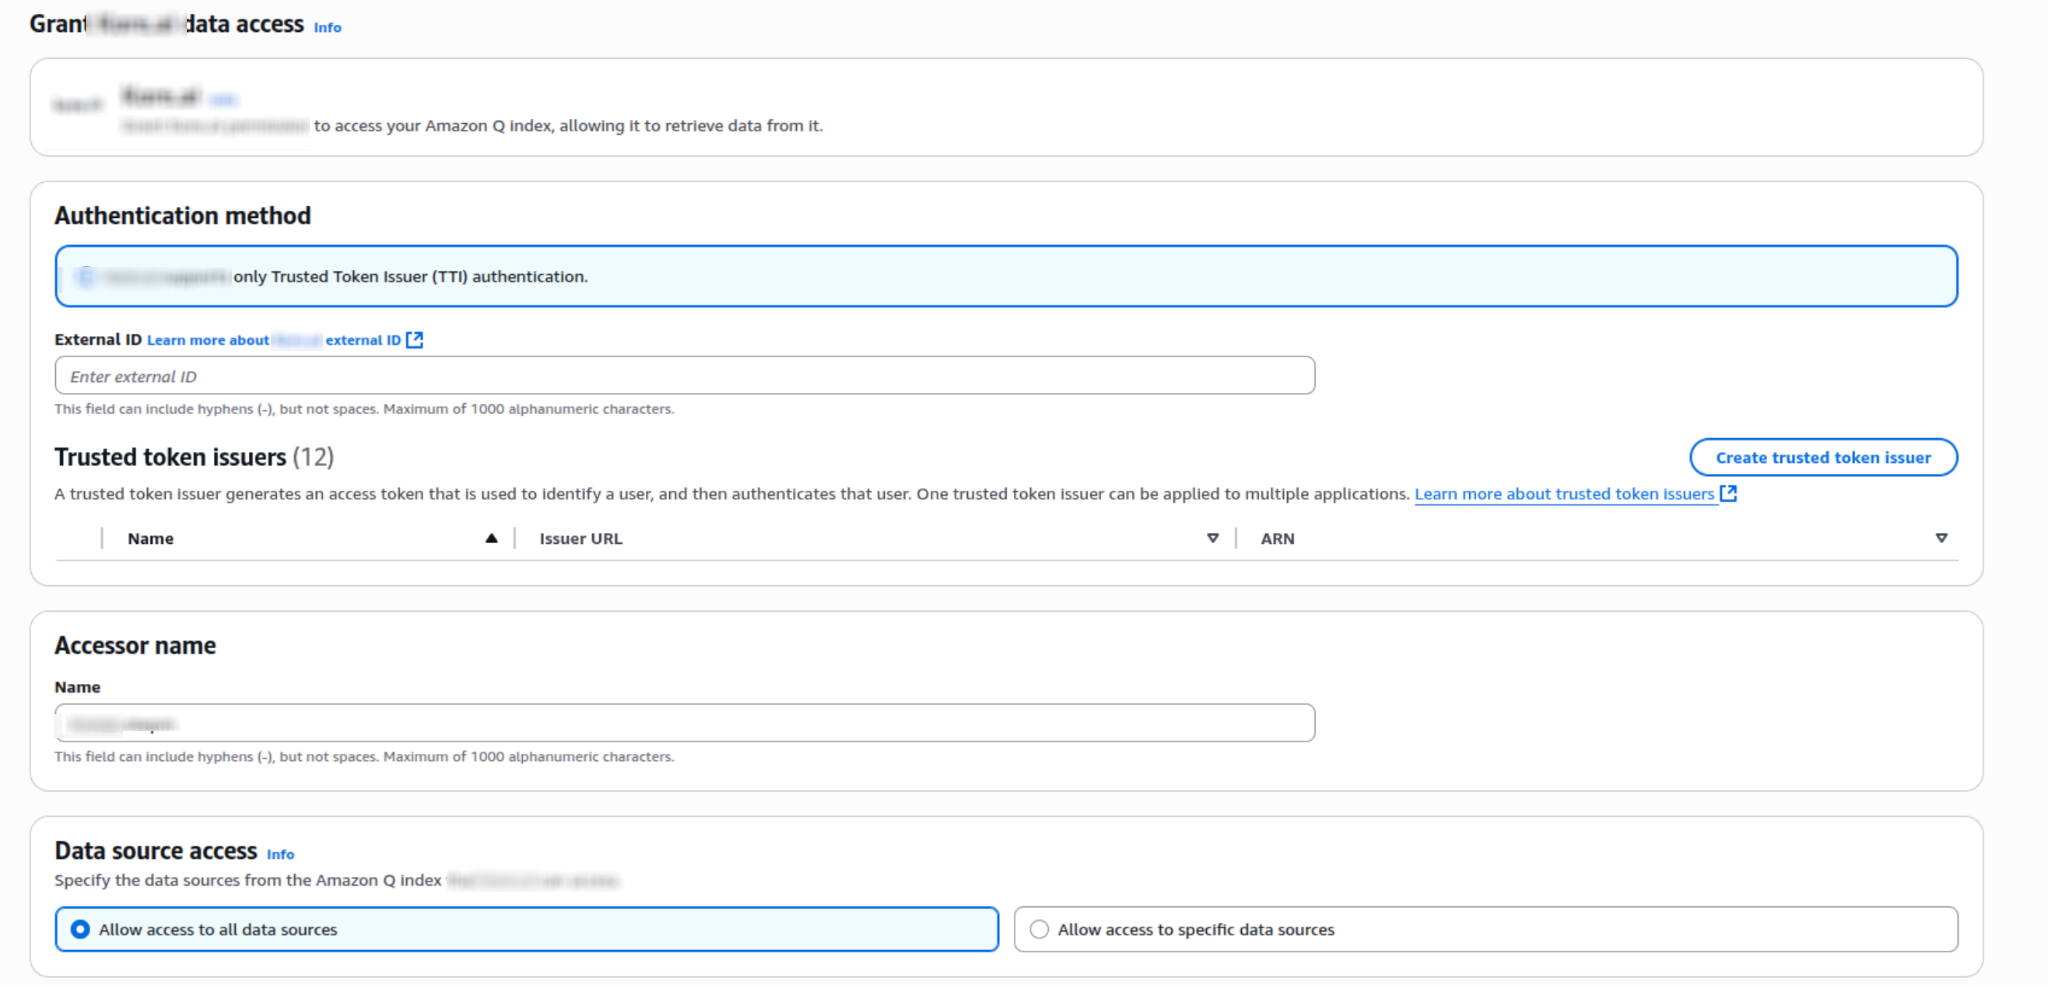
Task: Click sort arrow in ARN column
Action: (1941, 539)
